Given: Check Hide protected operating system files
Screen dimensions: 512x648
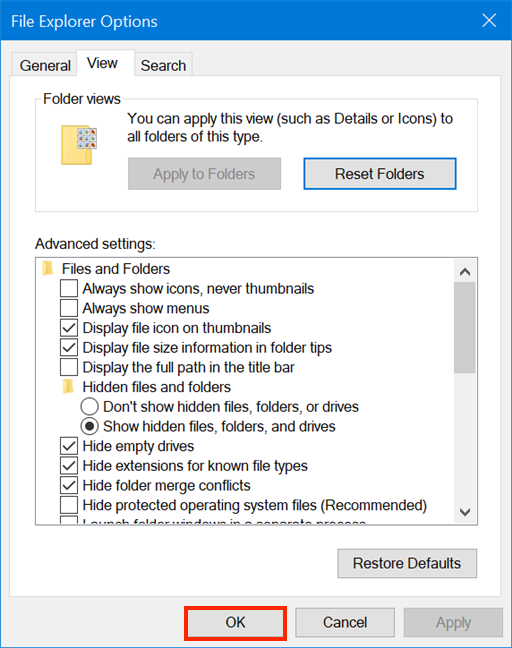Looking at the screenshot, I should click(x=69, y=505).
